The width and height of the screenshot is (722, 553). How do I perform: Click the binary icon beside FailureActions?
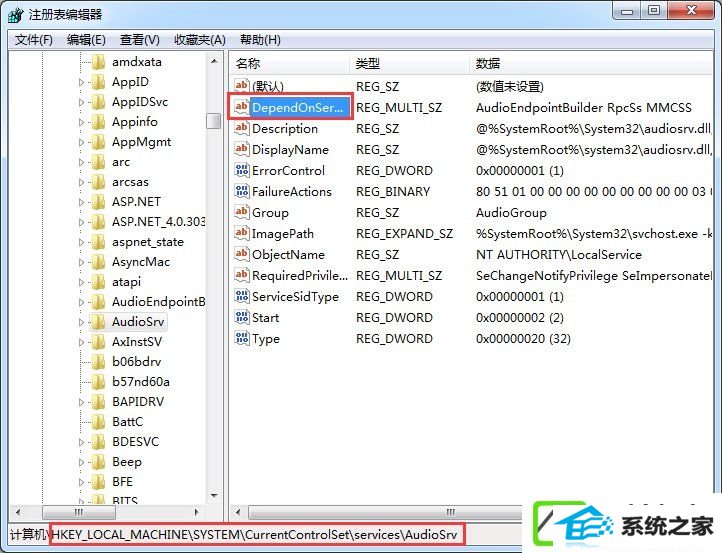click(242, 191)
